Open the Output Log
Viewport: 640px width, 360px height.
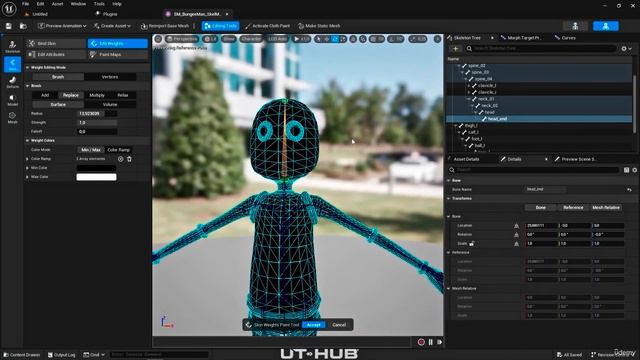(62, 355)
